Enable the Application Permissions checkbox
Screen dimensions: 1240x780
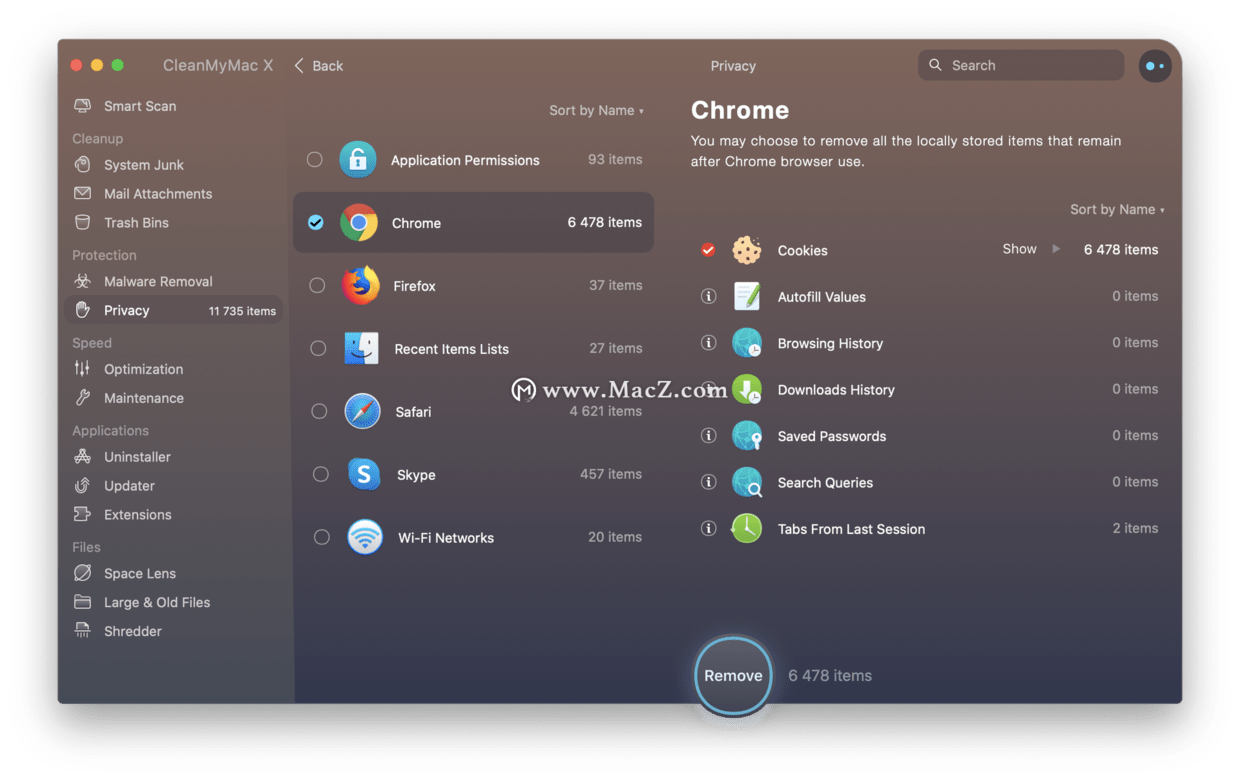pos(315,160)
